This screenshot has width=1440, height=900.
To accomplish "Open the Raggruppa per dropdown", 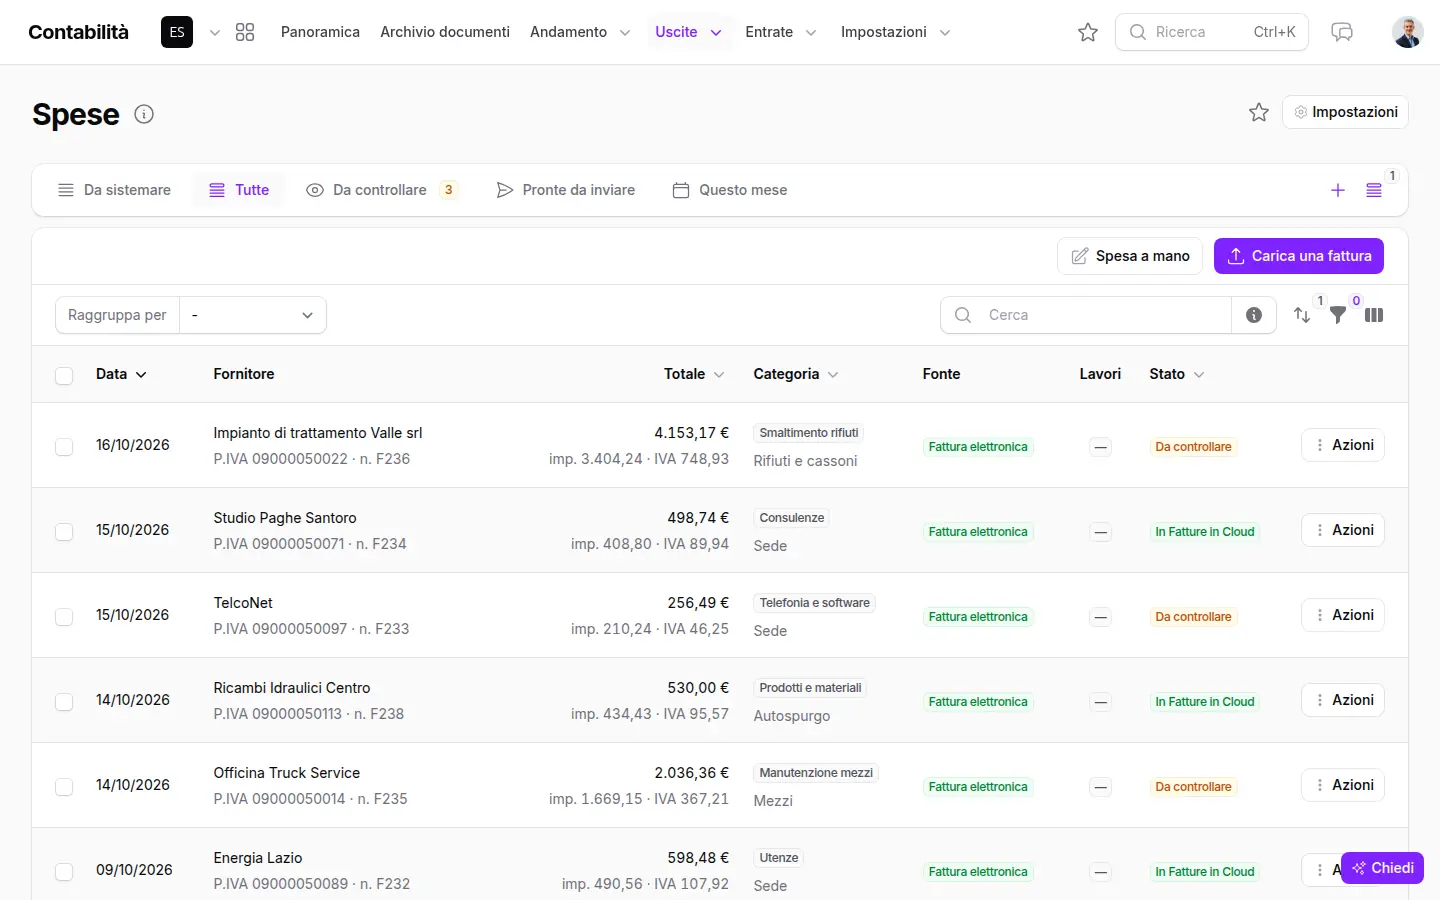I will [x=253, y=315].
